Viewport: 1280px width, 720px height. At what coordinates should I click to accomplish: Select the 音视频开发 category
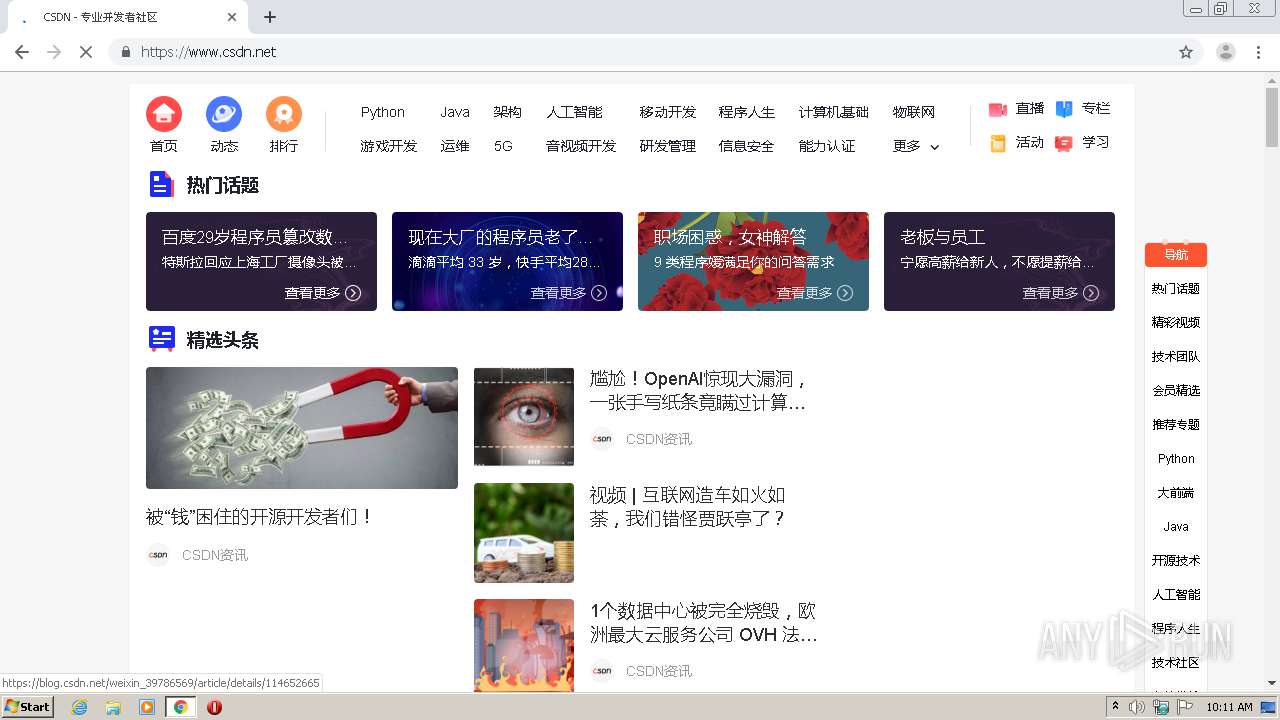pos(581,146)
